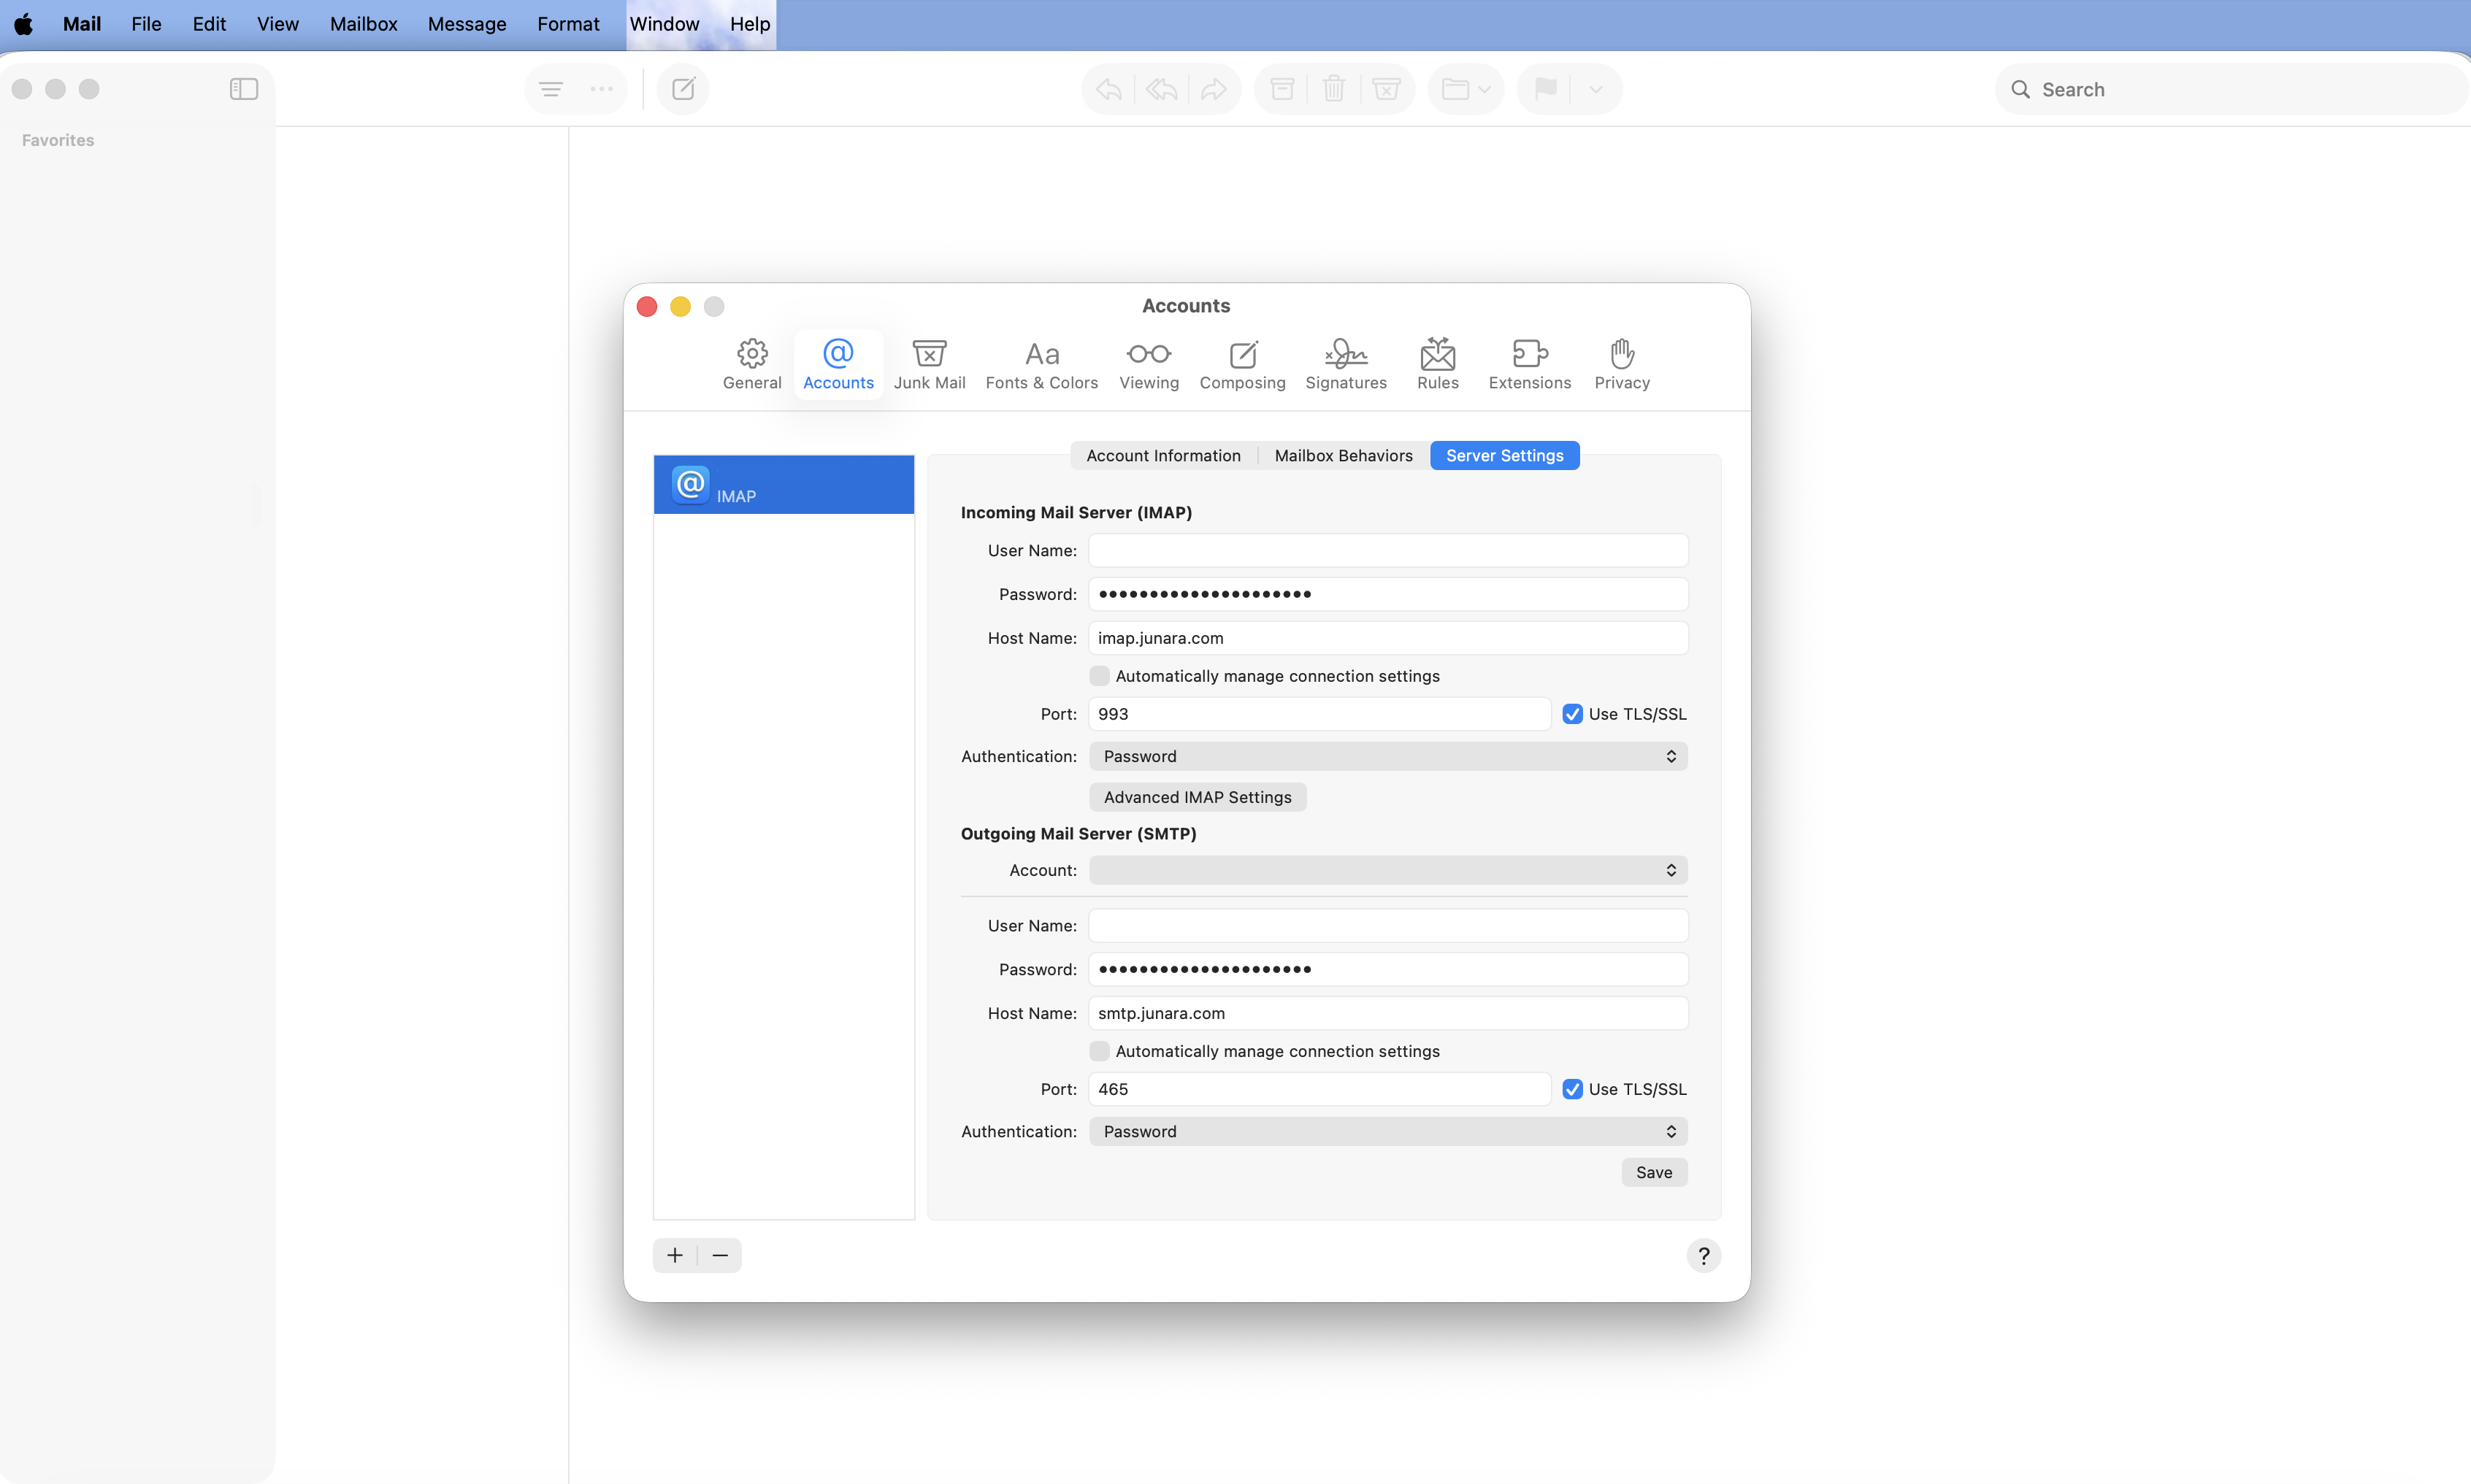2471x1484 pixels.
Task: Expand the move-to folder dropdown chevron
Action: click(x=1484, y=89)
